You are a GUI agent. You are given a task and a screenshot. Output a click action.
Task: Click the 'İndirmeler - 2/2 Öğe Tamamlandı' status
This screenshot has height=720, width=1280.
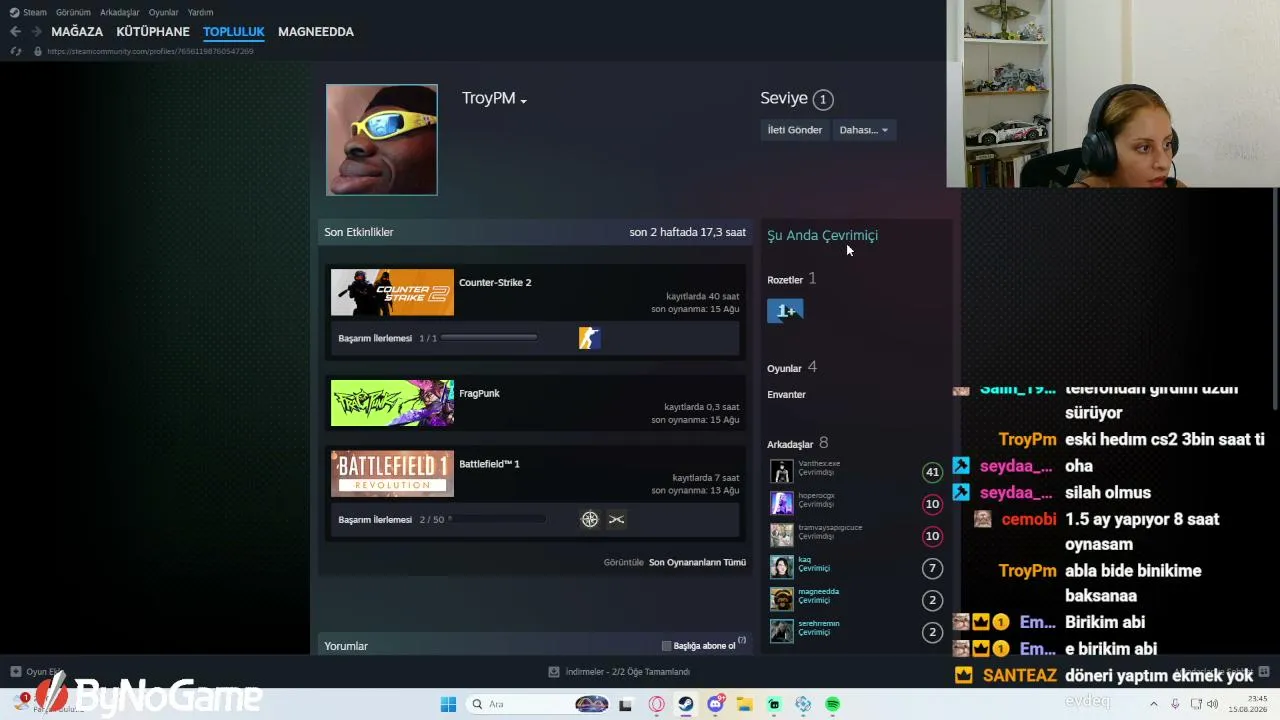[x=628, y=672]
